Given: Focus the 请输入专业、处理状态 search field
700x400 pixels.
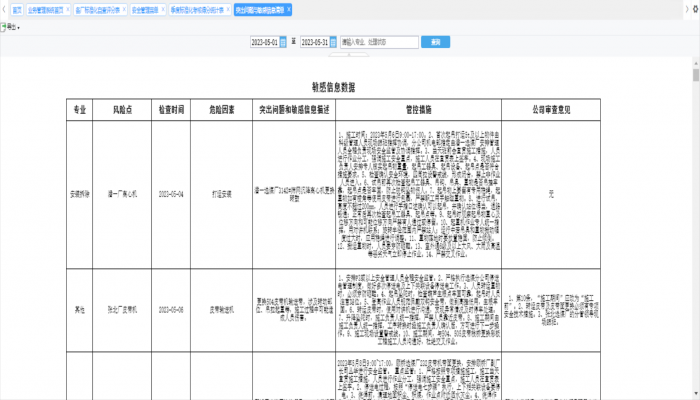Looking at the screenshot, I should point(377,43).
